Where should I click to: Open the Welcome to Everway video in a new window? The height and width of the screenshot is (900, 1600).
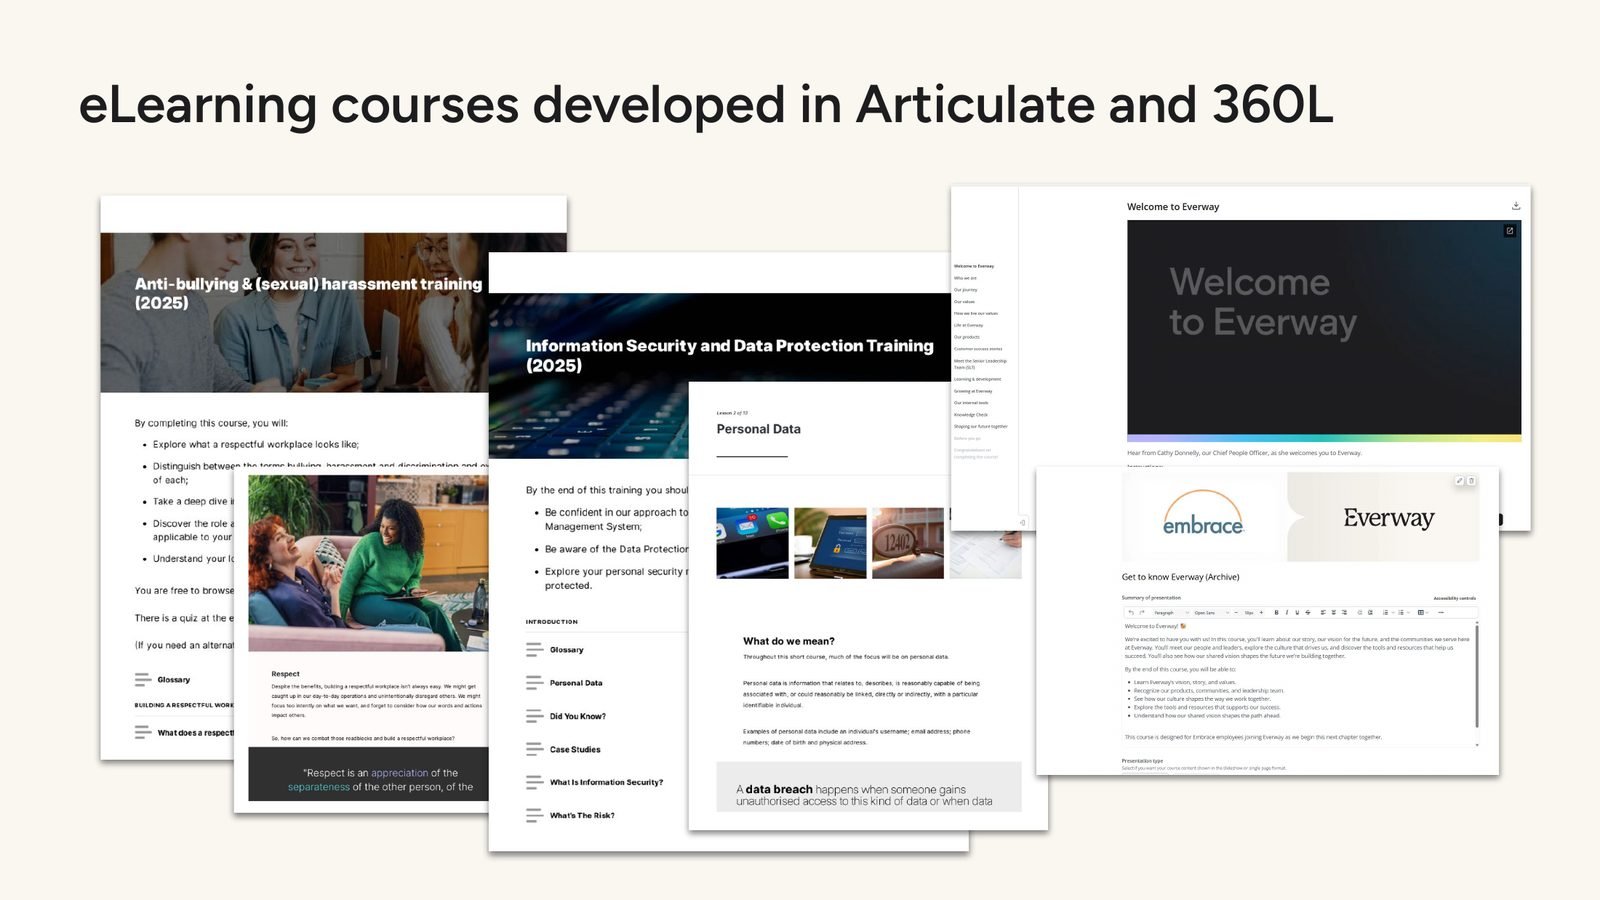pyautogui.click(x=1510, y=231)
